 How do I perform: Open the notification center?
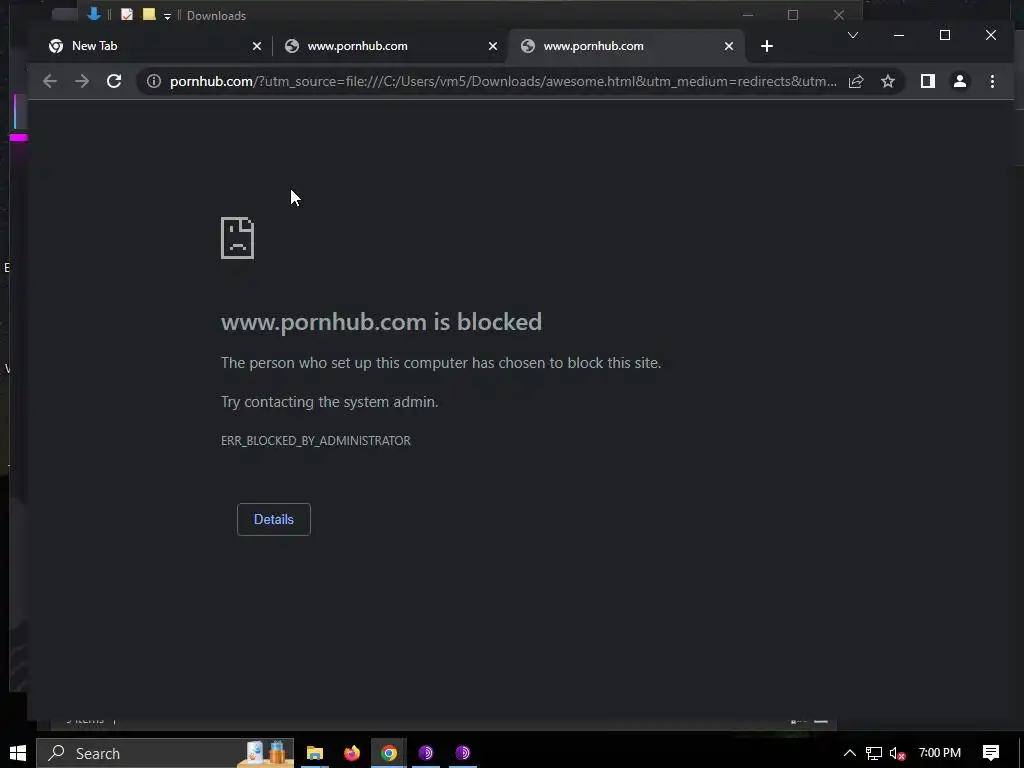pos(991,753)
